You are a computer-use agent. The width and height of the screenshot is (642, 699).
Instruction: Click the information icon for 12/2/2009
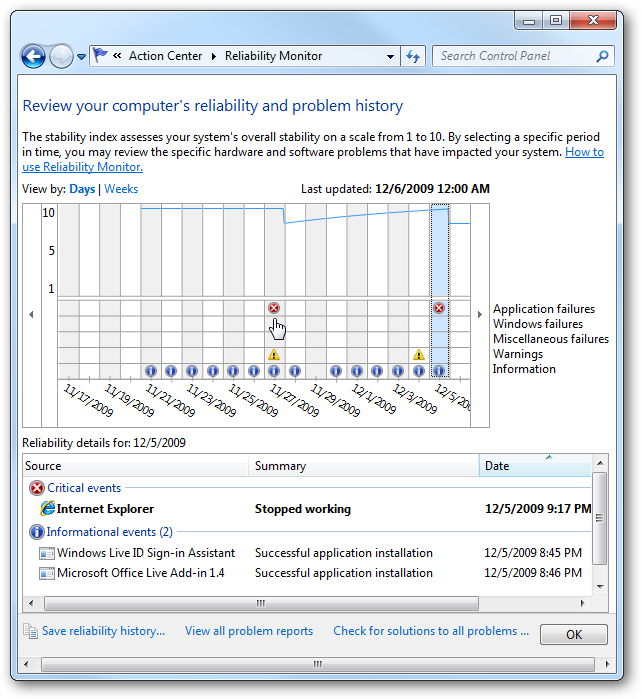click(377, 371)
